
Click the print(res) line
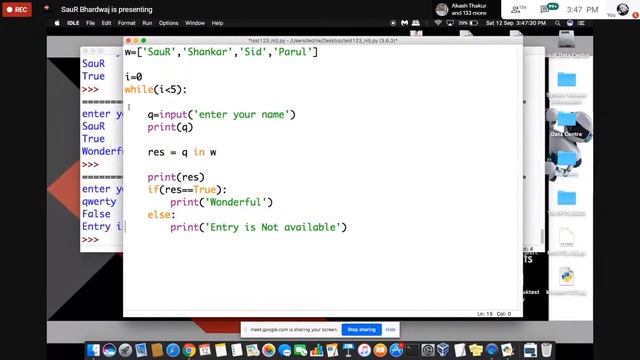pos(176,177)
